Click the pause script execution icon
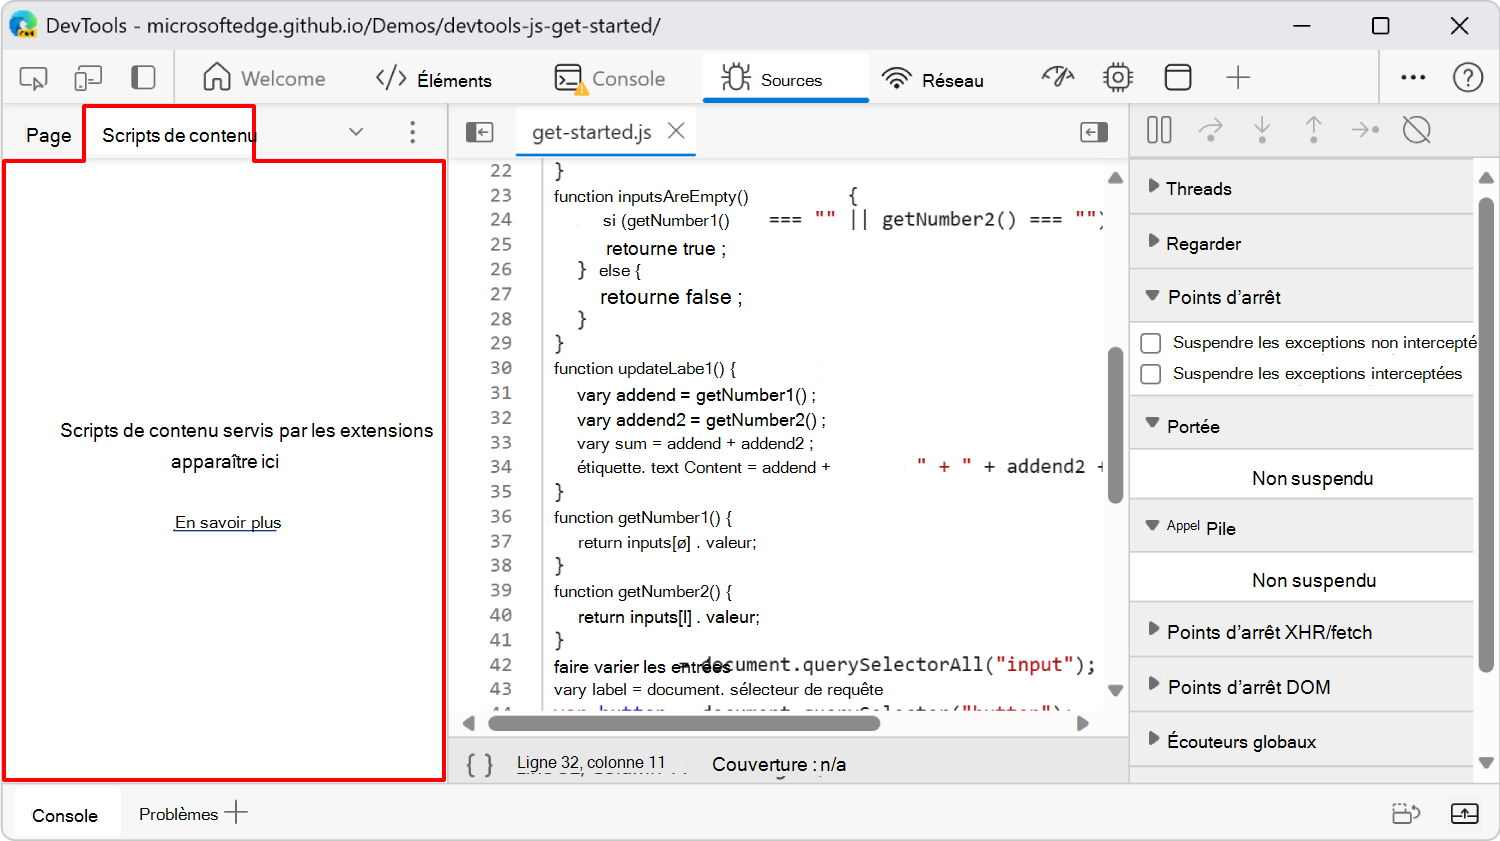This screenshot has width=1500, height=841. click(x=1158, y=130)
